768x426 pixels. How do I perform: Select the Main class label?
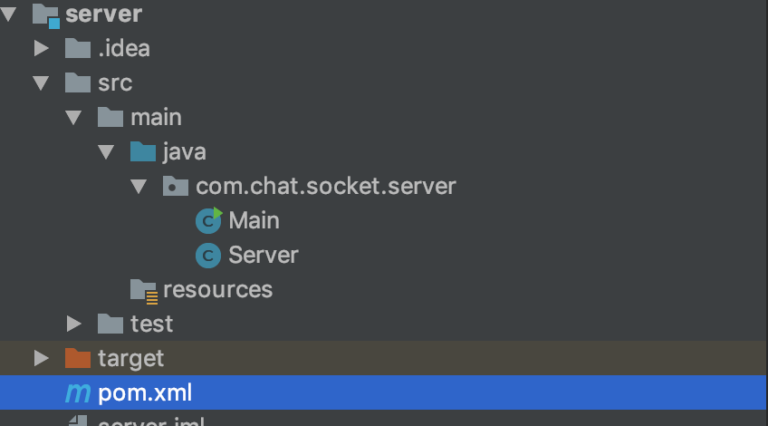254,220
